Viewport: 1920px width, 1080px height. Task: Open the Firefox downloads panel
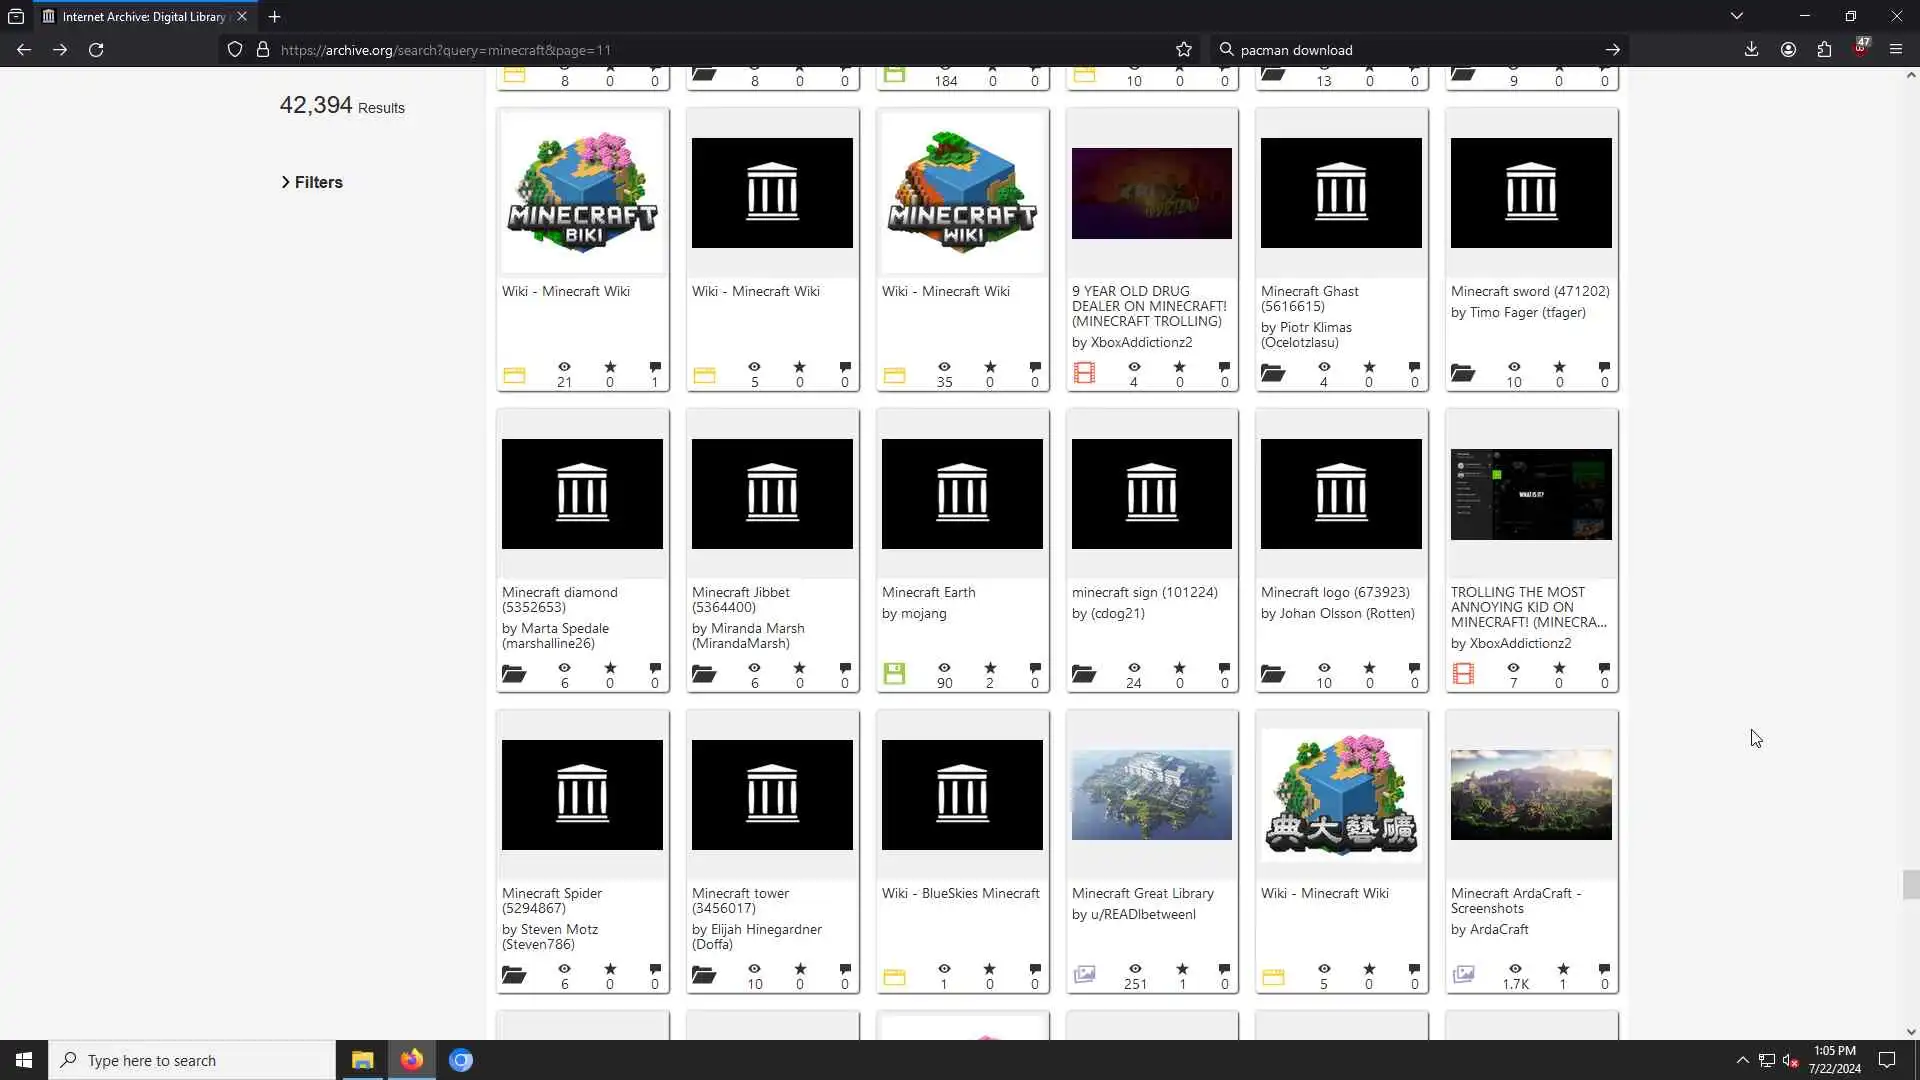[1751, 50]
